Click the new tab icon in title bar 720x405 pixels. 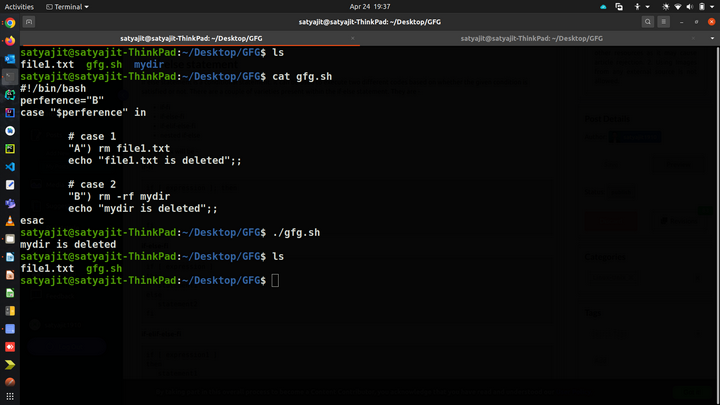pyautogui.click(x=28, y=22)
